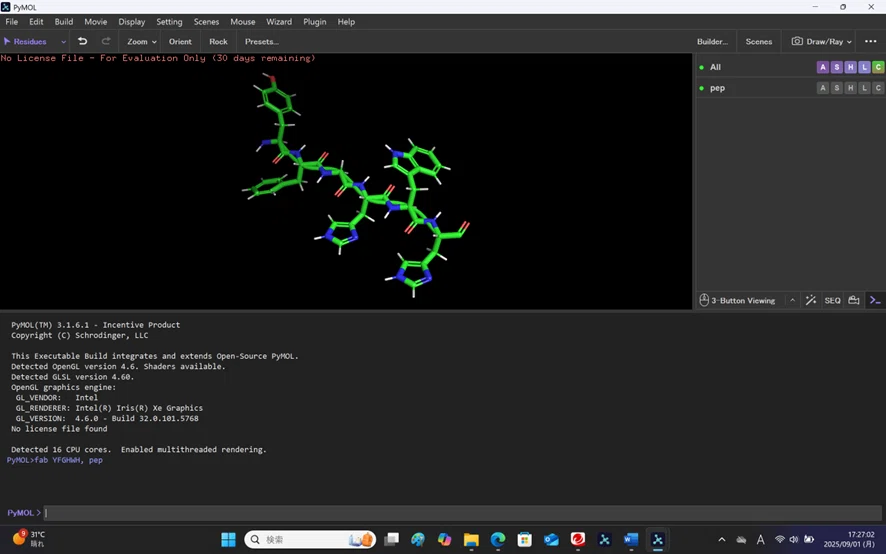
Task: Toggle visibility of the pep object
Action: pyautogui.click(x=702, y=88)
